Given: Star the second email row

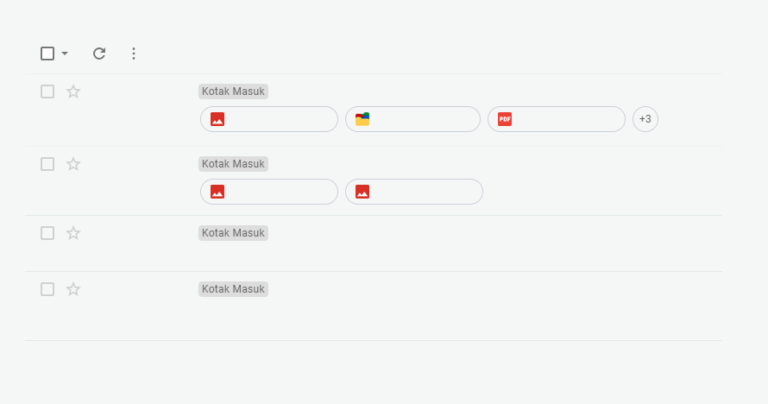Looking at the screenshot, I should point(73,164).
